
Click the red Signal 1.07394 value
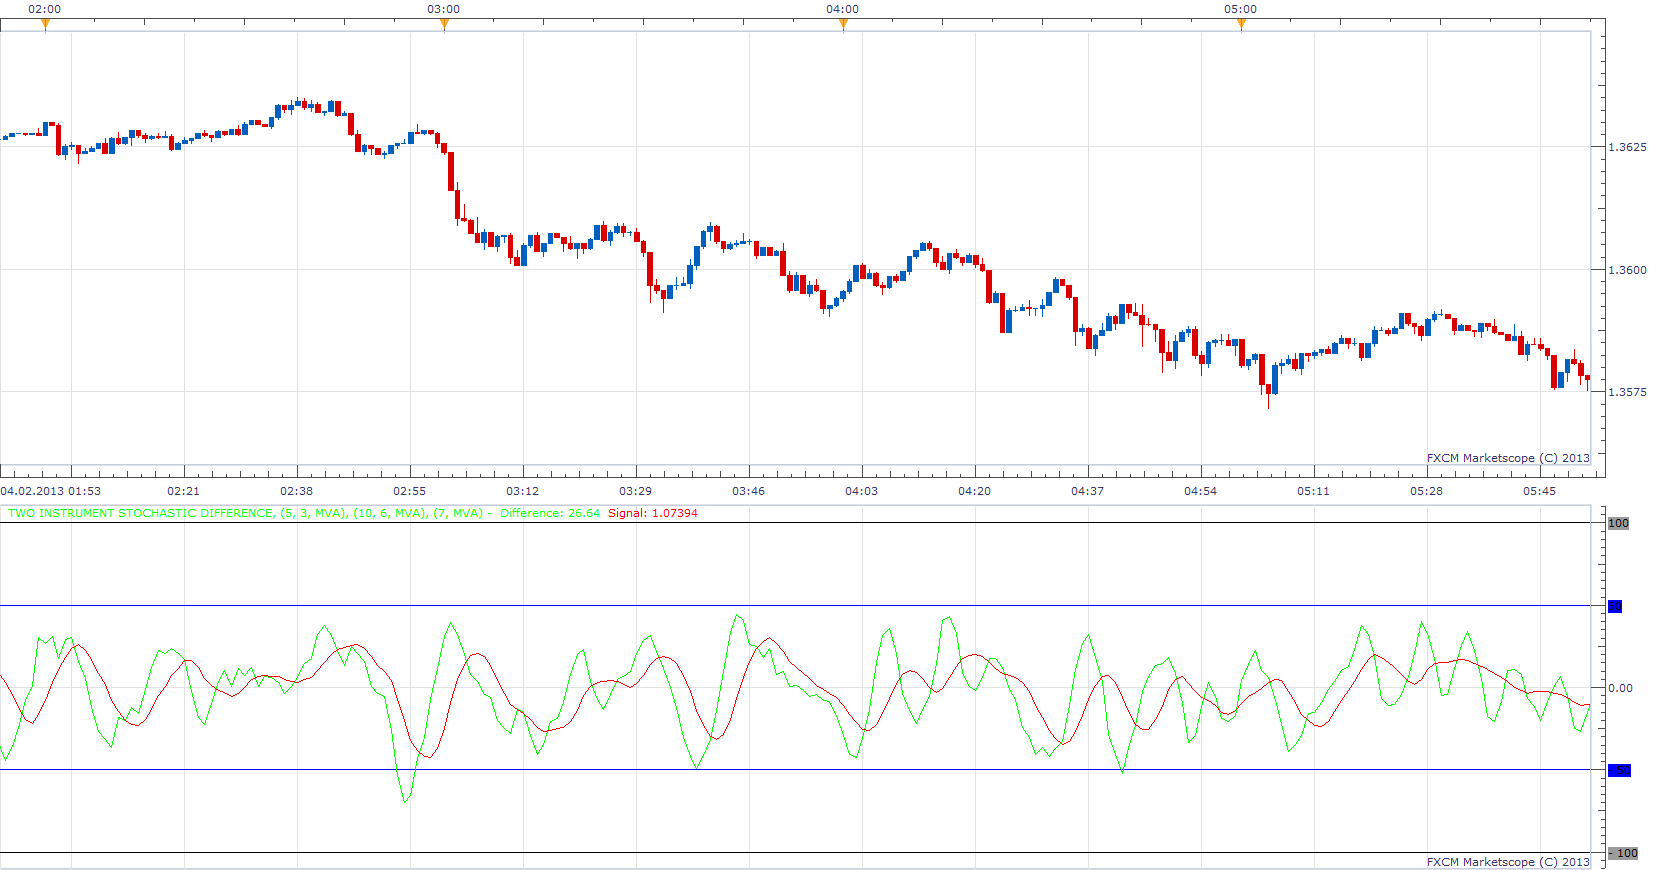653,513
